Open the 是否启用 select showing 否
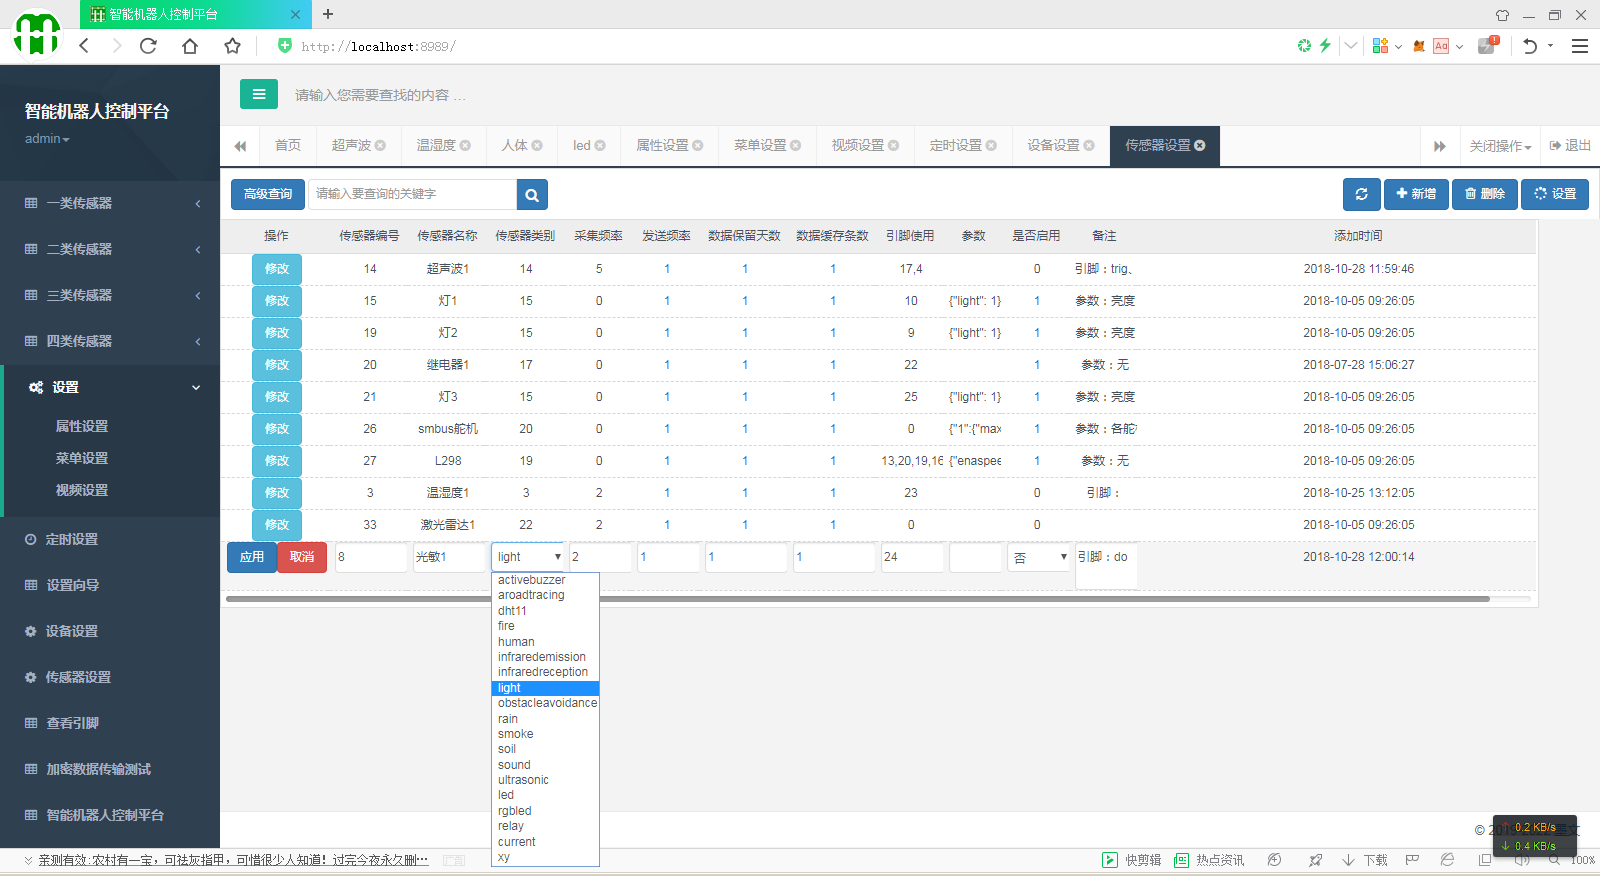1600x876 pixels. coord(1040,557)
